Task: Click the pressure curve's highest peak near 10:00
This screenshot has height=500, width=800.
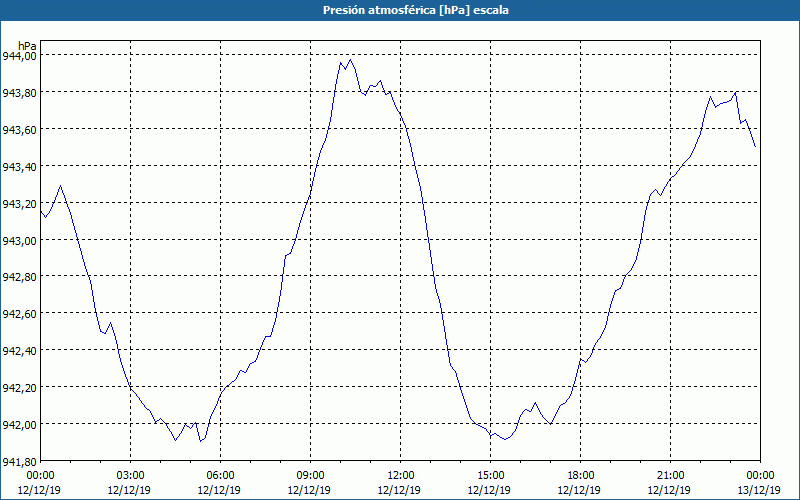Action: [350, 60]
